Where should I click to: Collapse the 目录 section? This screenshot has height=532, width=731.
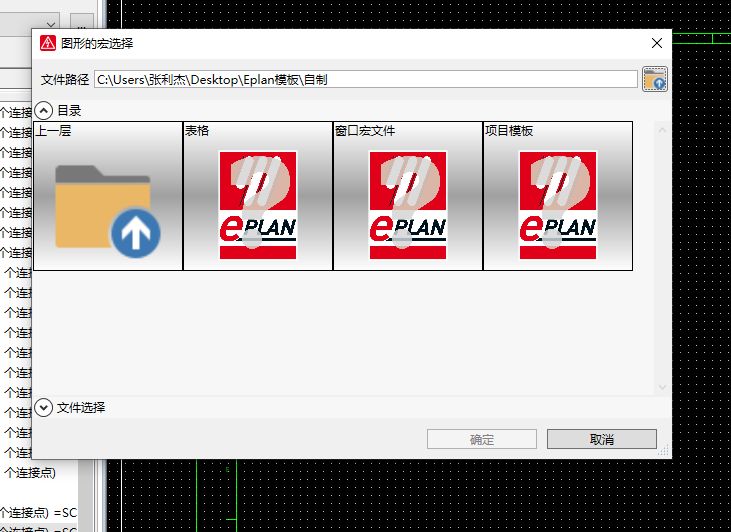click(43, 111)
